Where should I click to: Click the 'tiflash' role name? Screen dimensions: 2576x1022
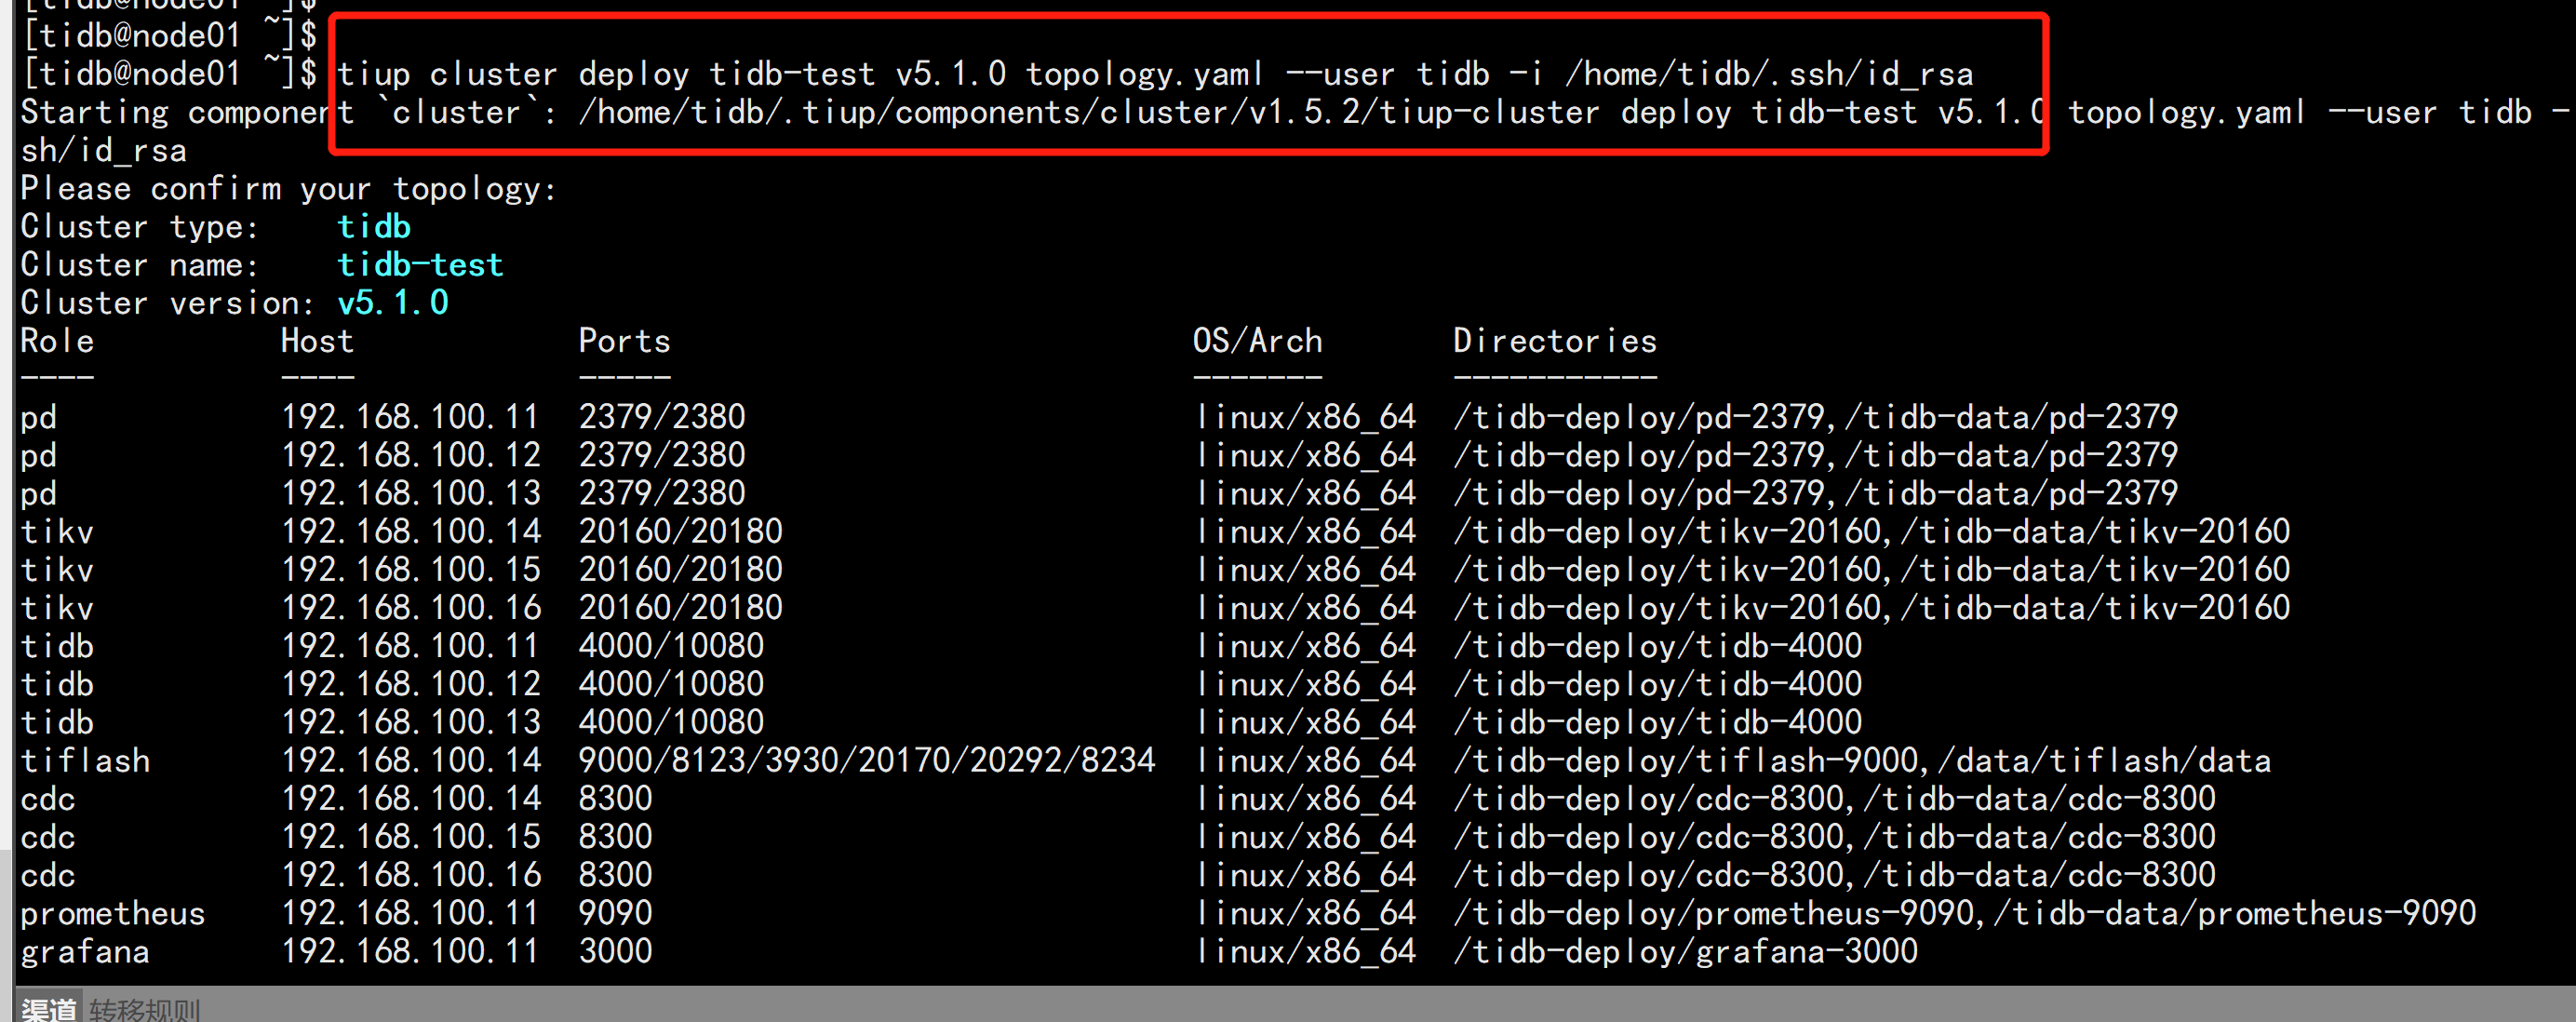[x=85, y=761]
